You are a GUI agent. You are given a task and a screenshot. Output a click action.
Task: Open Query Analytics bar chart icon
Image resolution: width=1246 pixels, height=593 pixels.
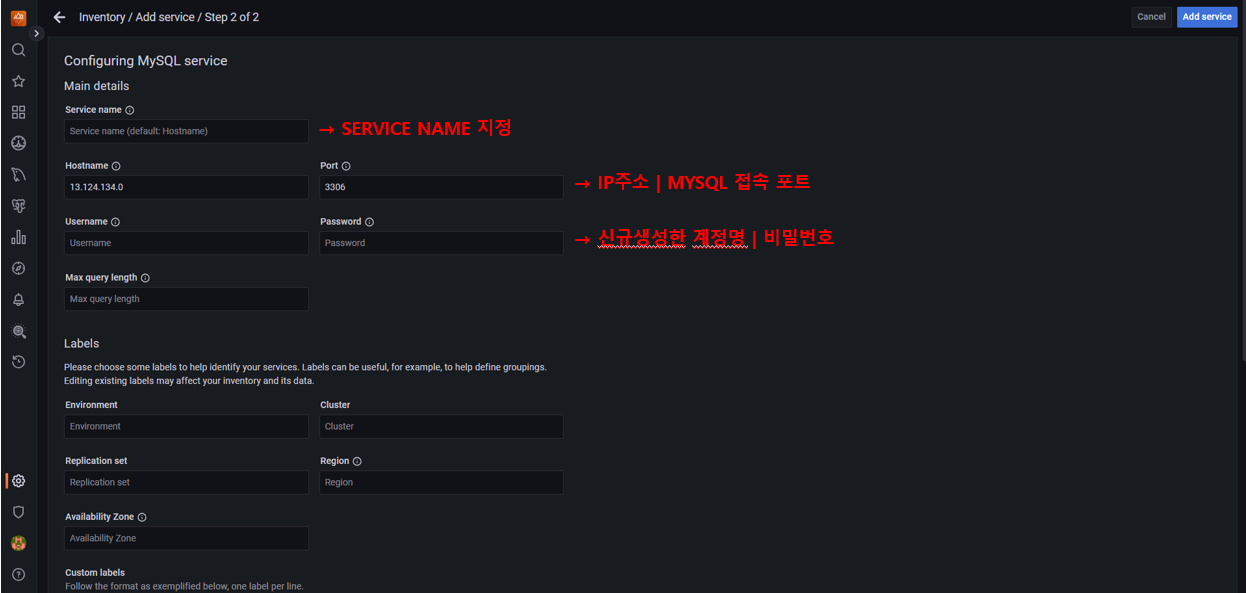point(18,237)
